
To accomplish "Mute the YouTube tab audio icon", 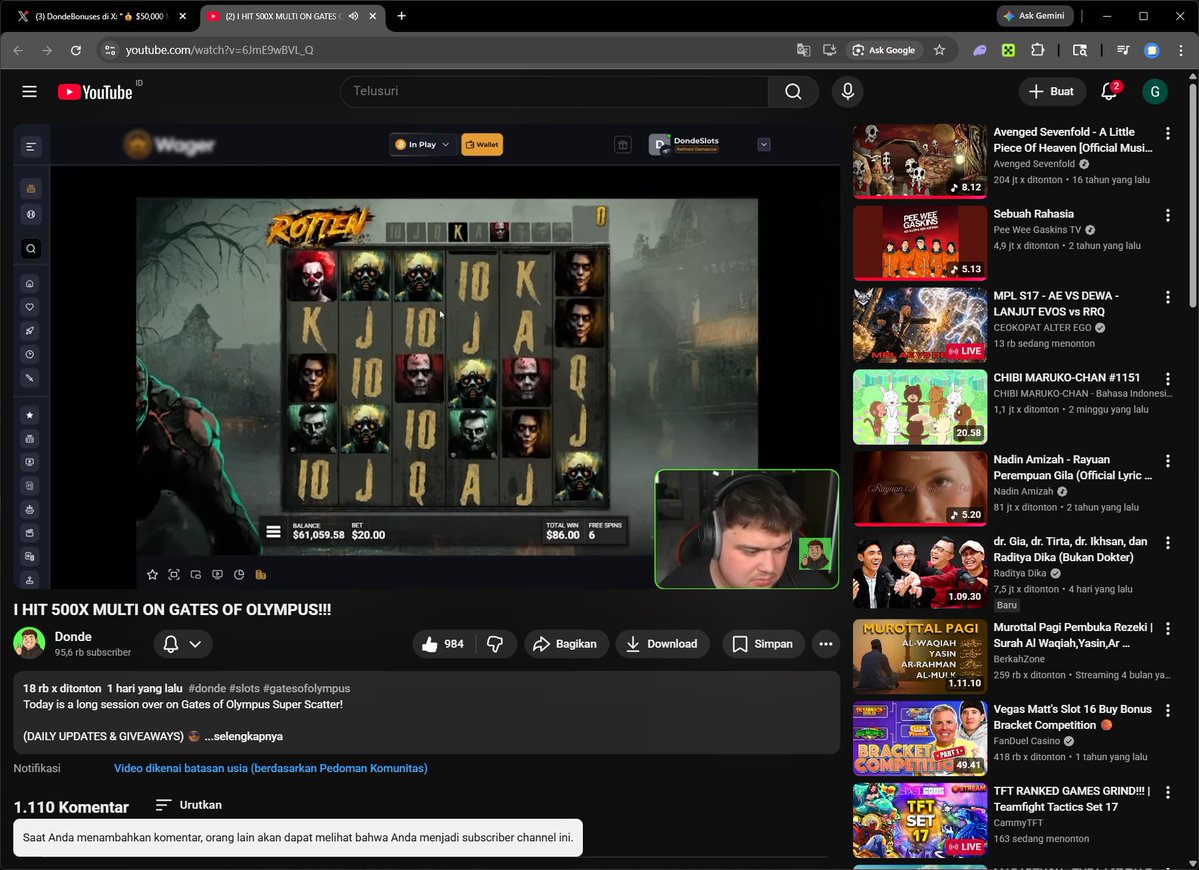I will pos(353,16).
